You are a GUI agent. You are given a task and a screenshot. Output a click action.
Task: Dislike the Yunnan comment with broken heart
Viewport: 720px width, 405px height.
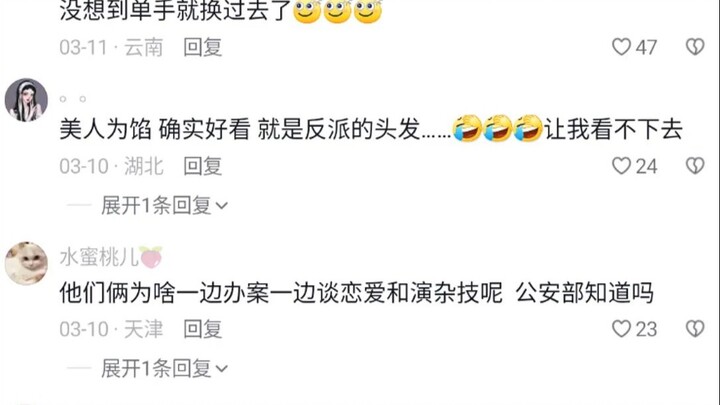(695, 47)
